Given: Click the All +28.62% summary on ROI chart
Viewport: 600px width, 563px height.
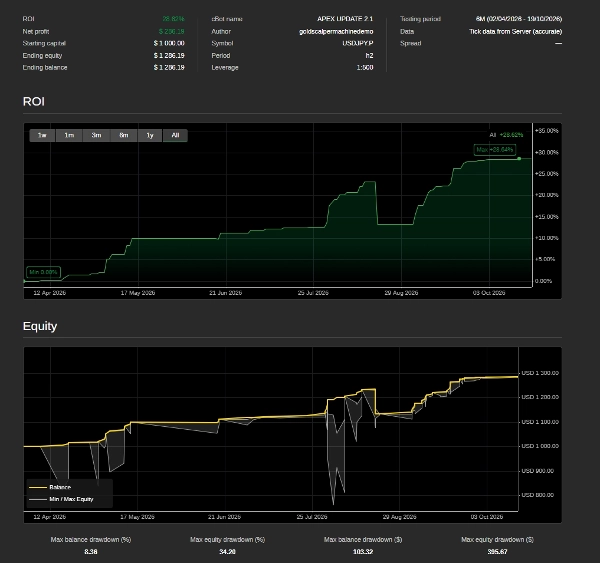Looking at the screenshot, I should pyautogui.click(x=506, y=135).
